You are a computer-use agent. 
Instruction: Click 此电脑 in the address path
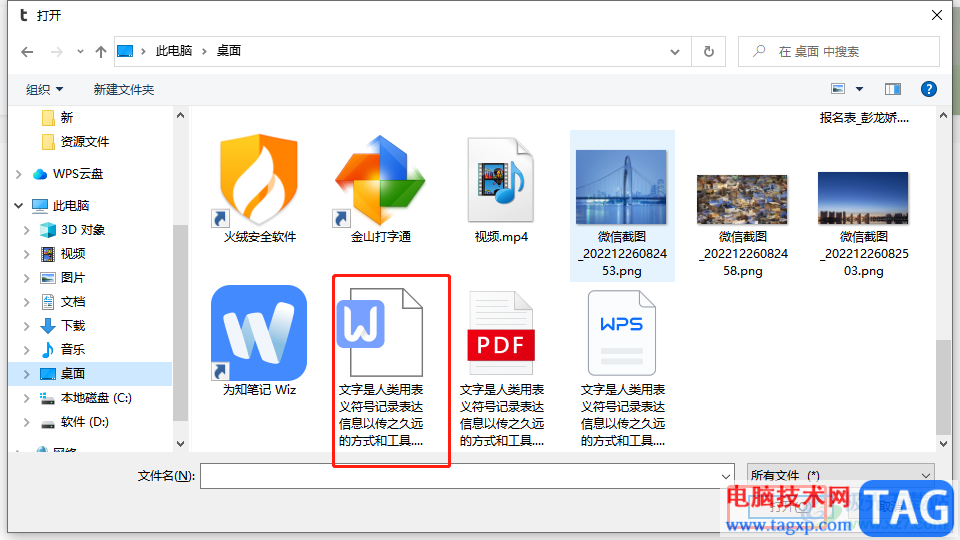[x=174, y=51]
